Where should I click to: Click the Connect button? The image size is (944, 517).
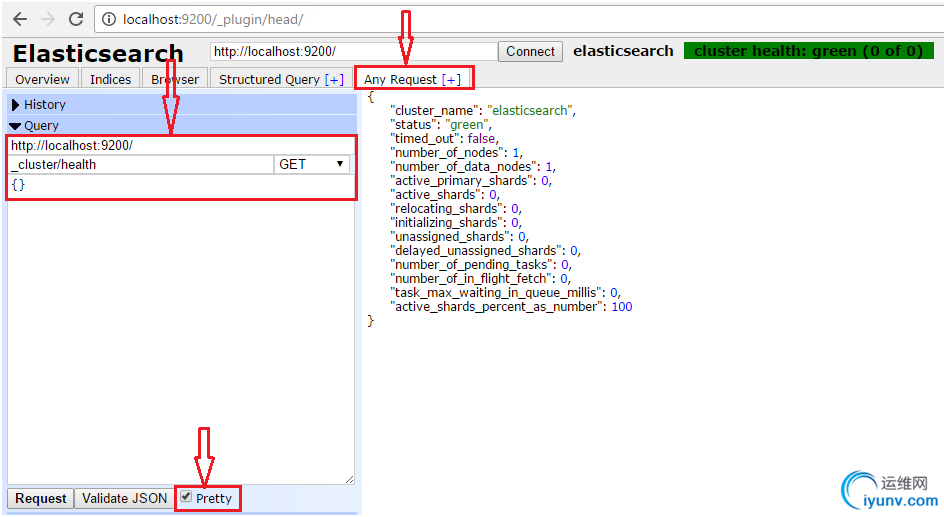click(530, 52)
